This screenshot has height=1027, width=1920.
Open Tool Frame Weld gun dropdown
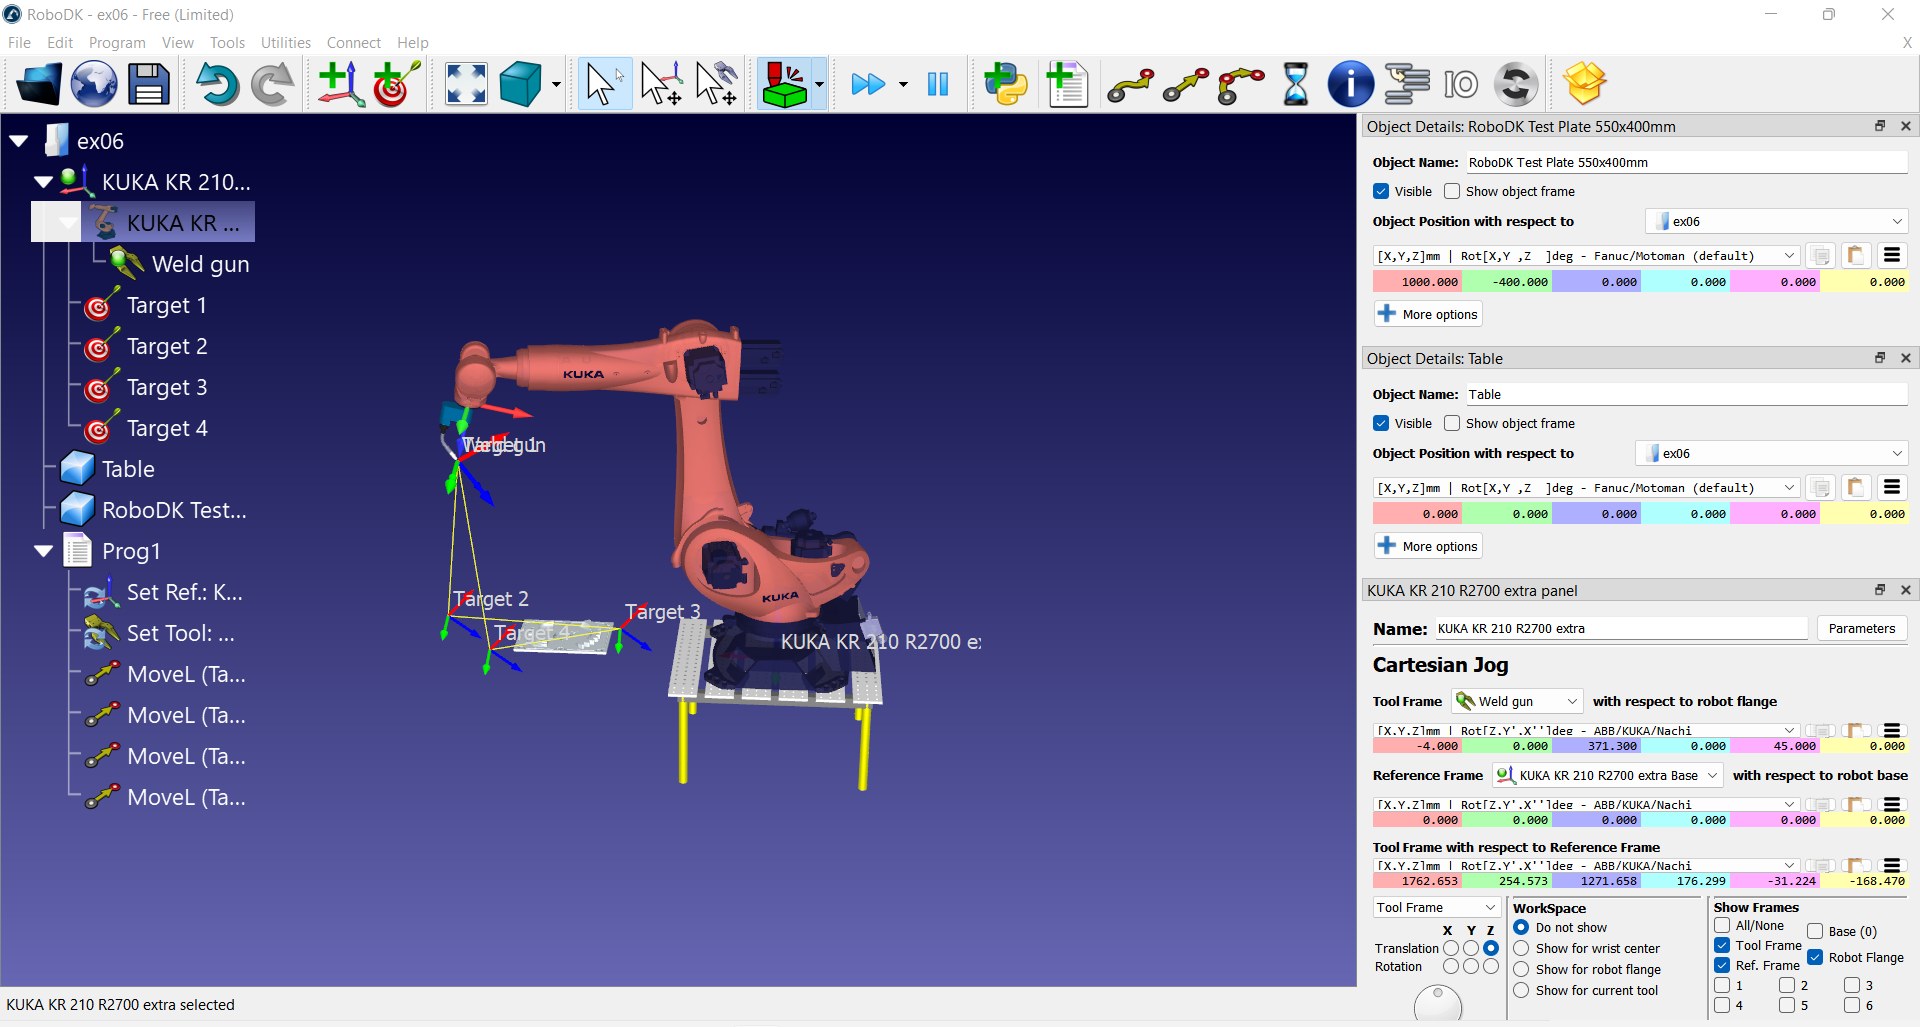(x=1517, y=701)
